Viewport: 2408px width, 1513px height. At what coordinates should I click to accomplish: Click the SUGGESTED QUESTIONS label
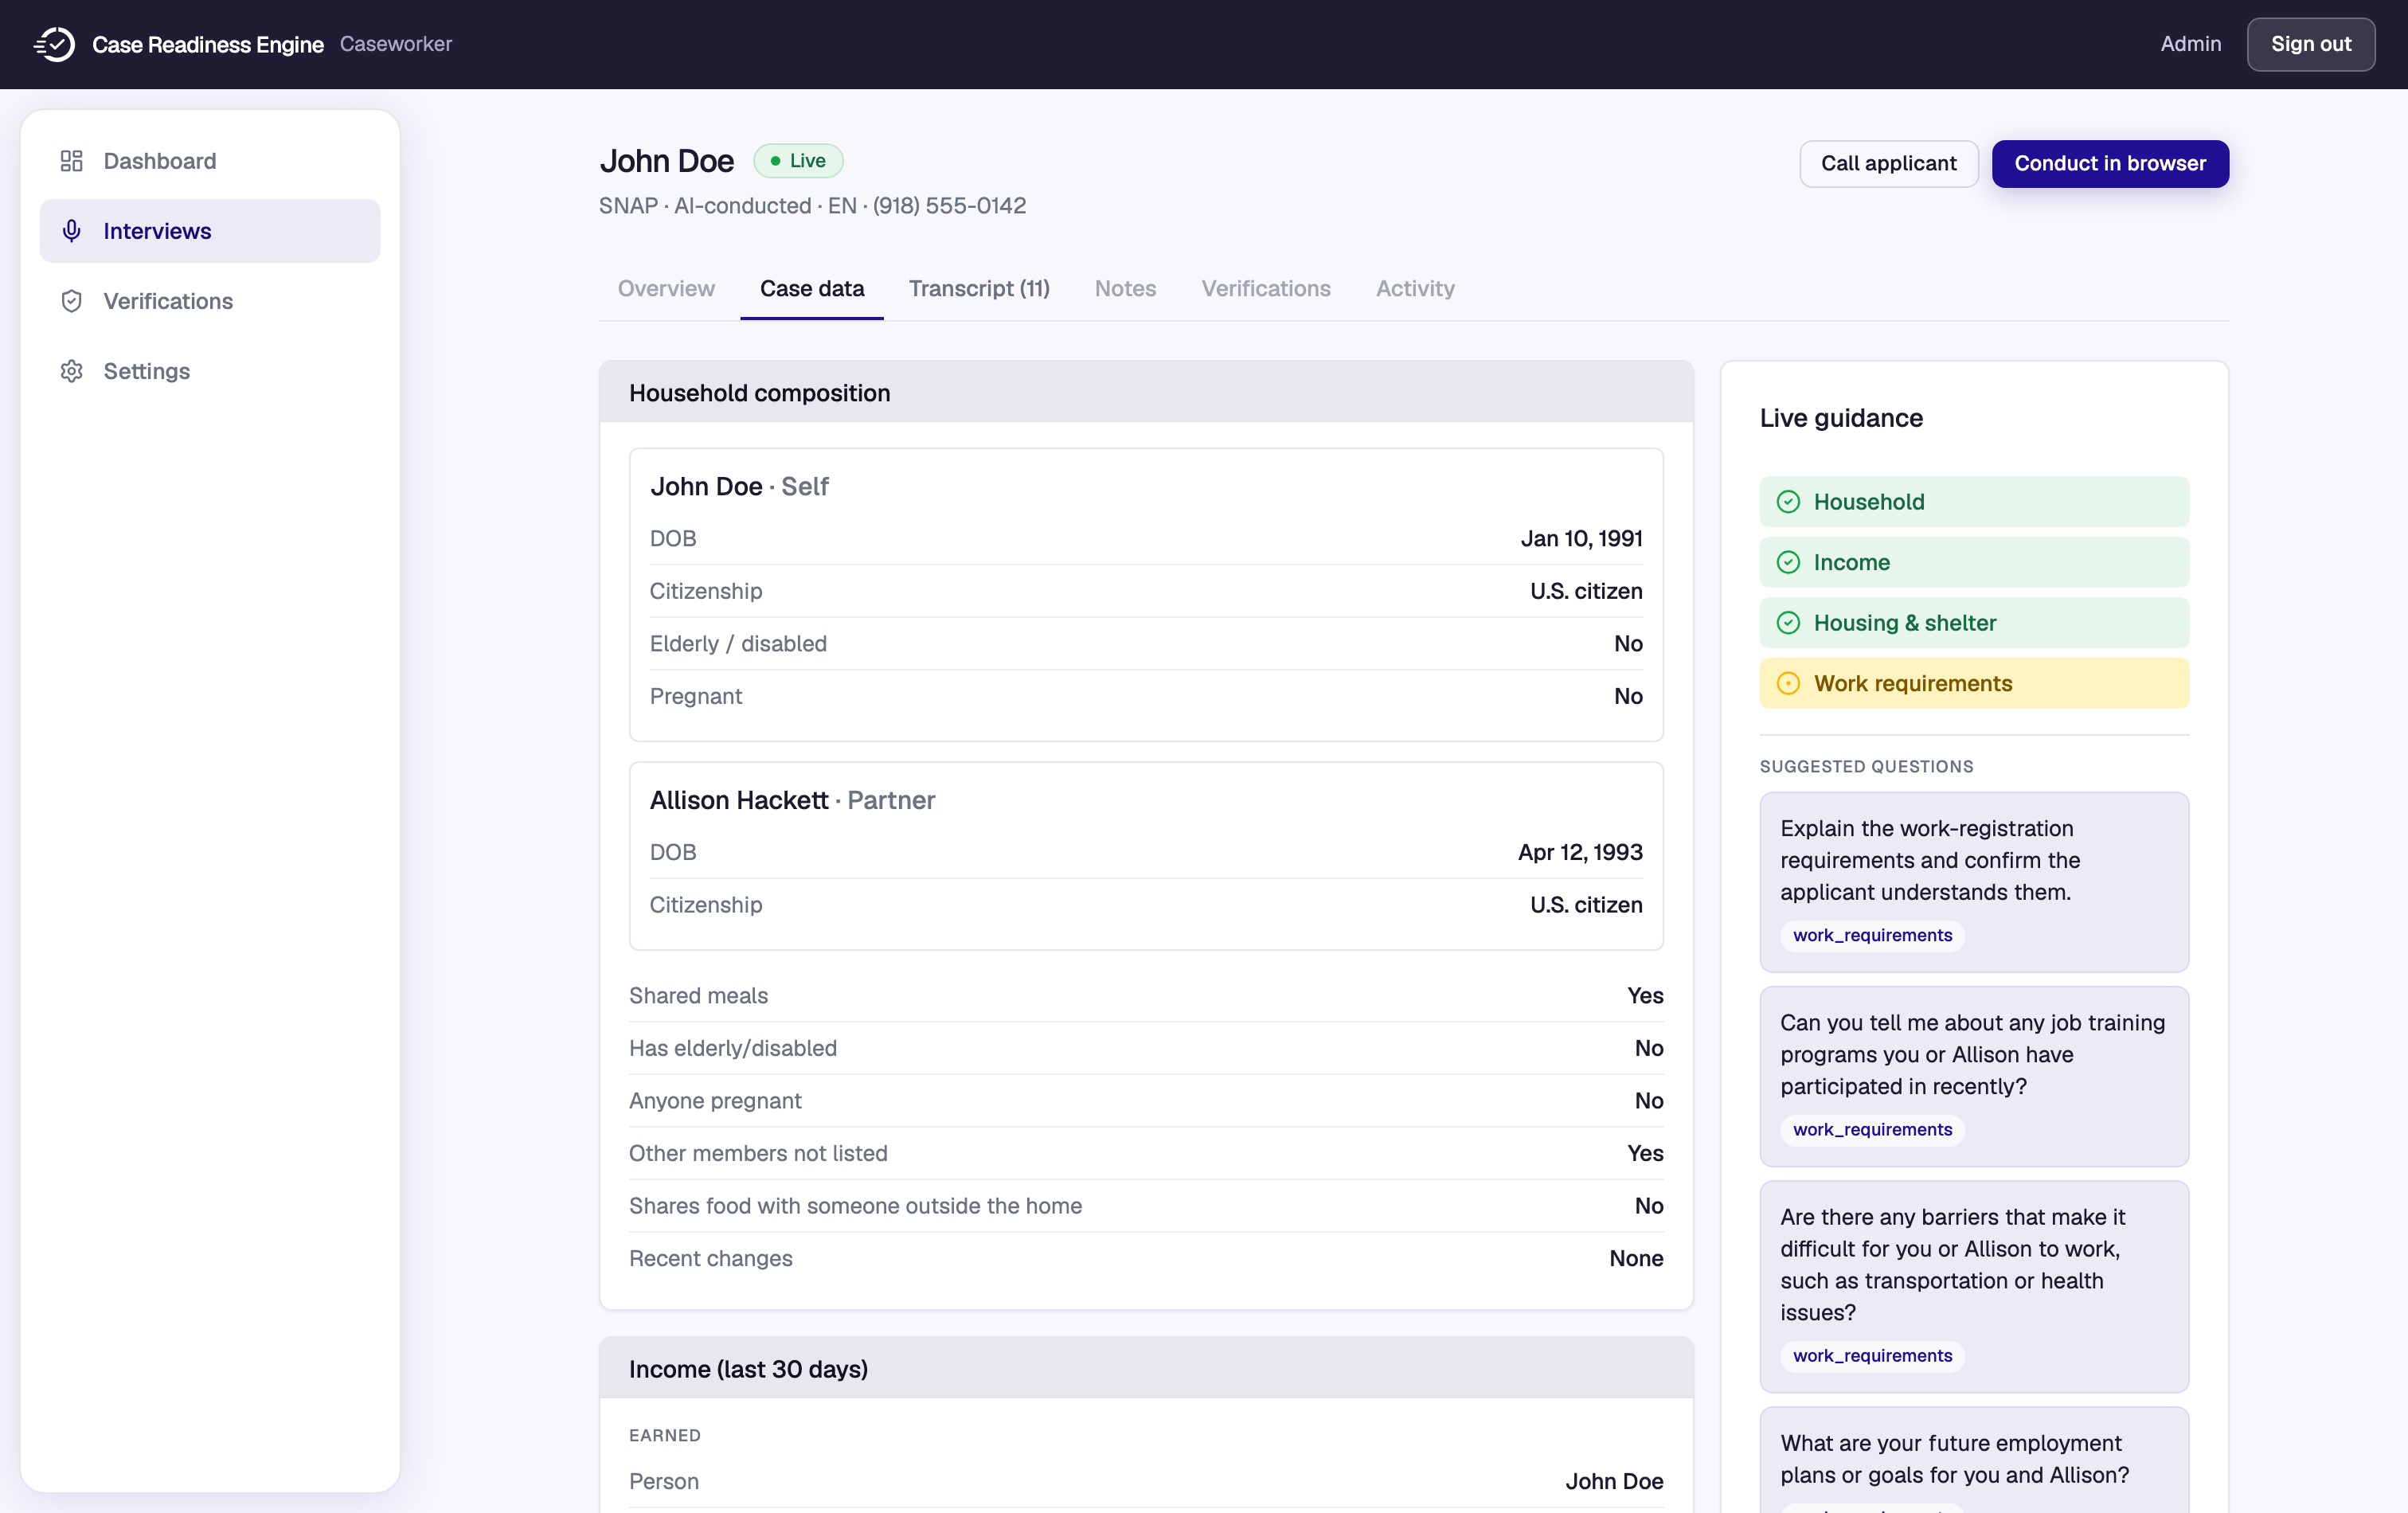pyautogui.click(x=1866, y=766)
